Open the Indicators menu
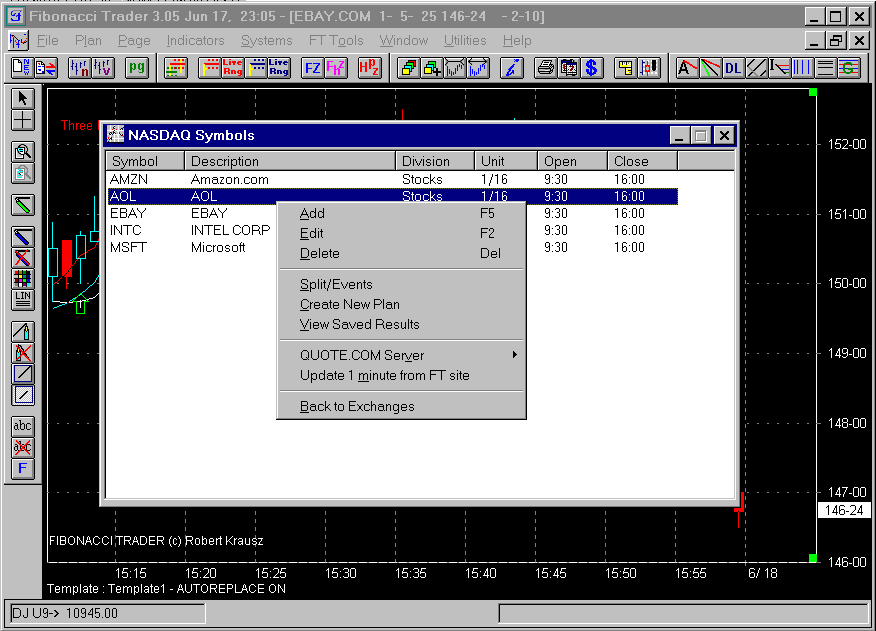 coord(195,41)
